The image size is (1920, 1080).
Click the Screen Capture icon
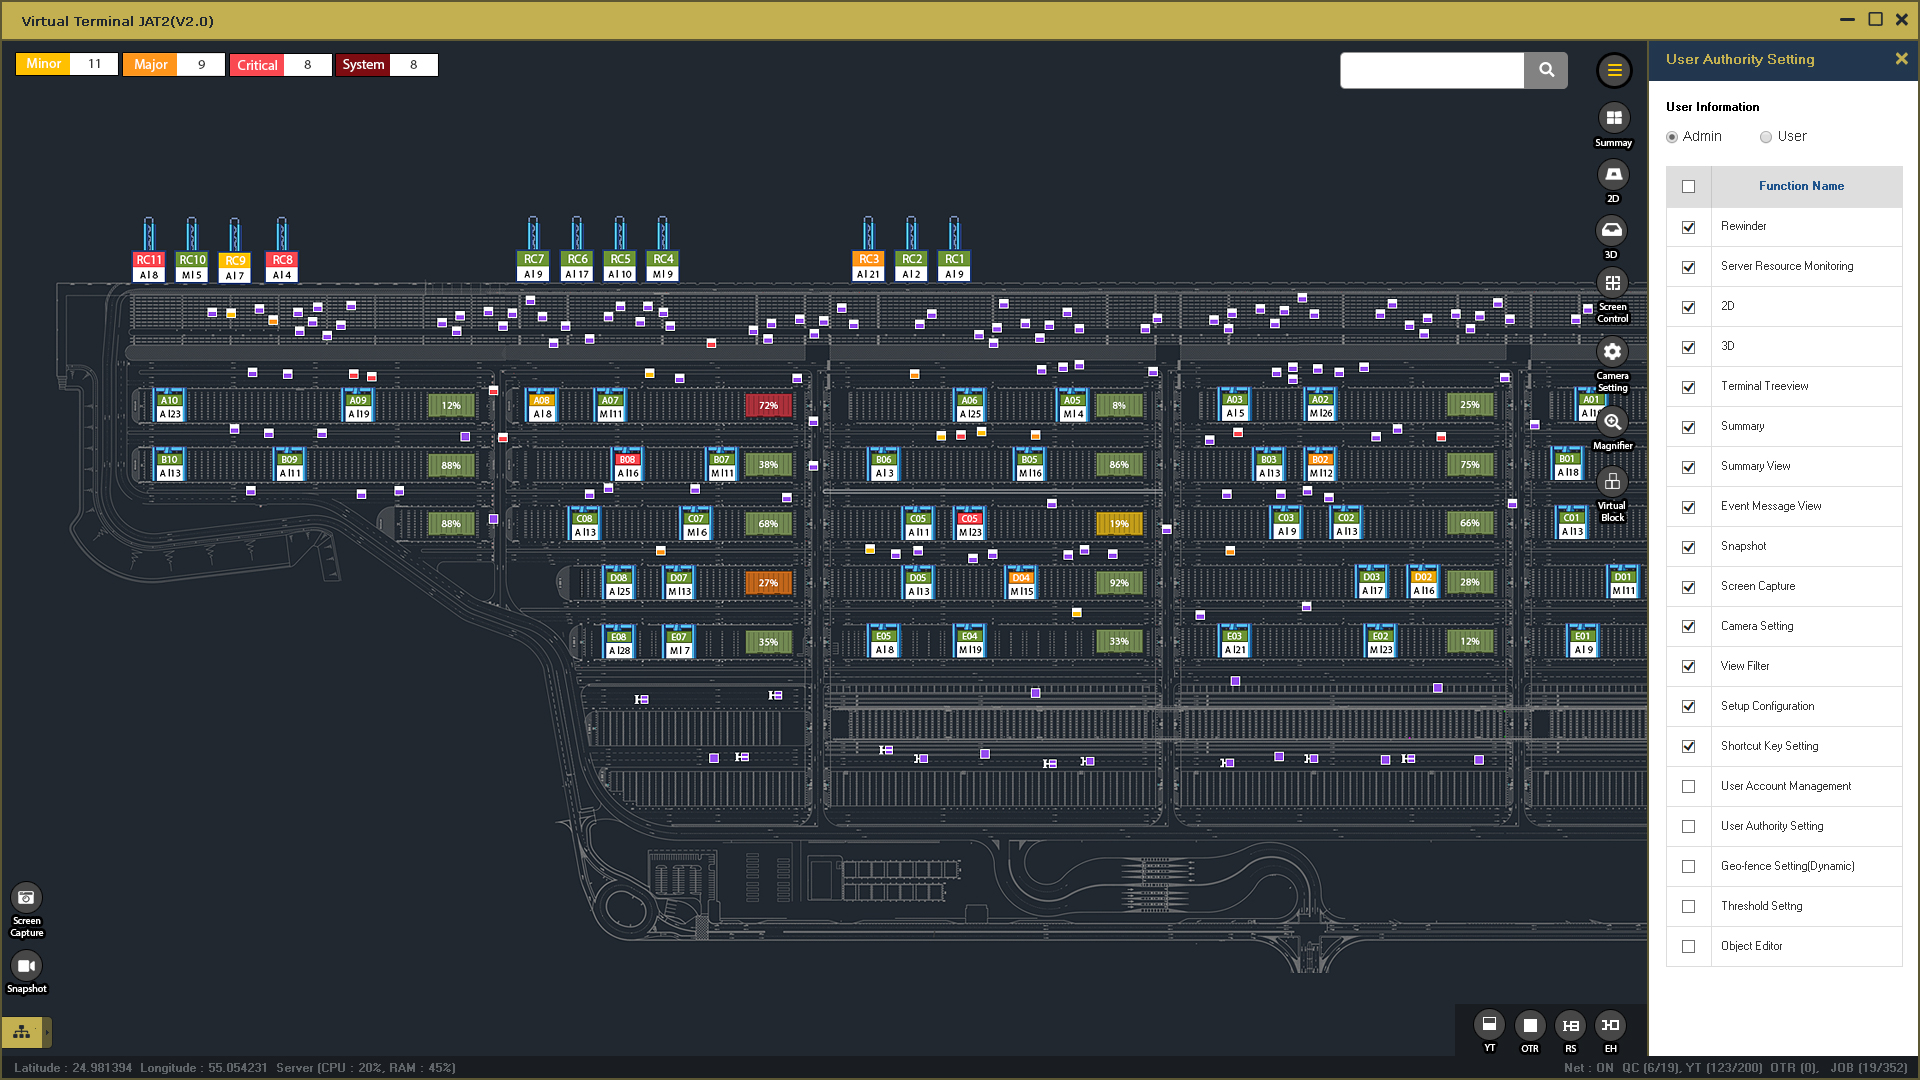pos(26,898)
